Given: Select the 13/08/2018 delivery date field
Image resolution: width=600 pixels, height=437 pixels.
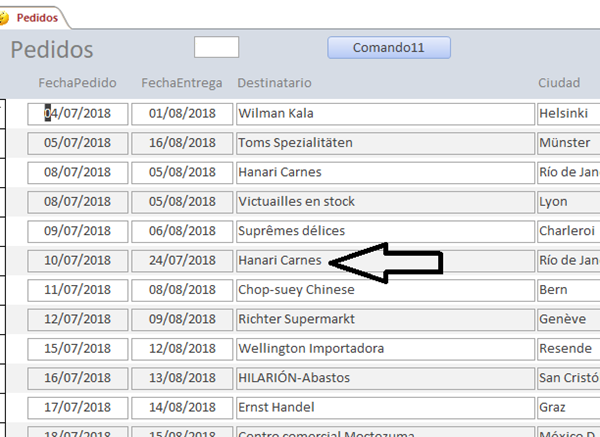Looking at the screenshot, I should [182, 379].
